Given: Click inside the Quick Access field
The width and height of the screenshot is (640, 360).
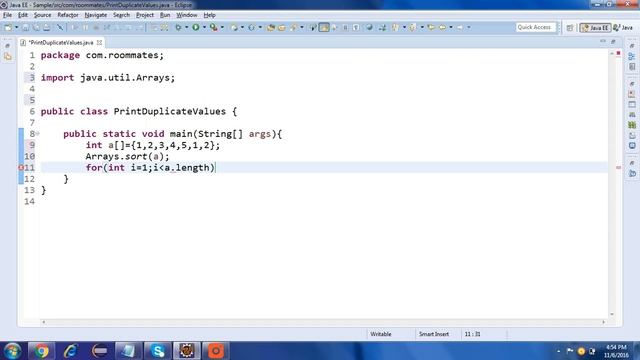Looking at the screenshot, I should tap(535, 27).
